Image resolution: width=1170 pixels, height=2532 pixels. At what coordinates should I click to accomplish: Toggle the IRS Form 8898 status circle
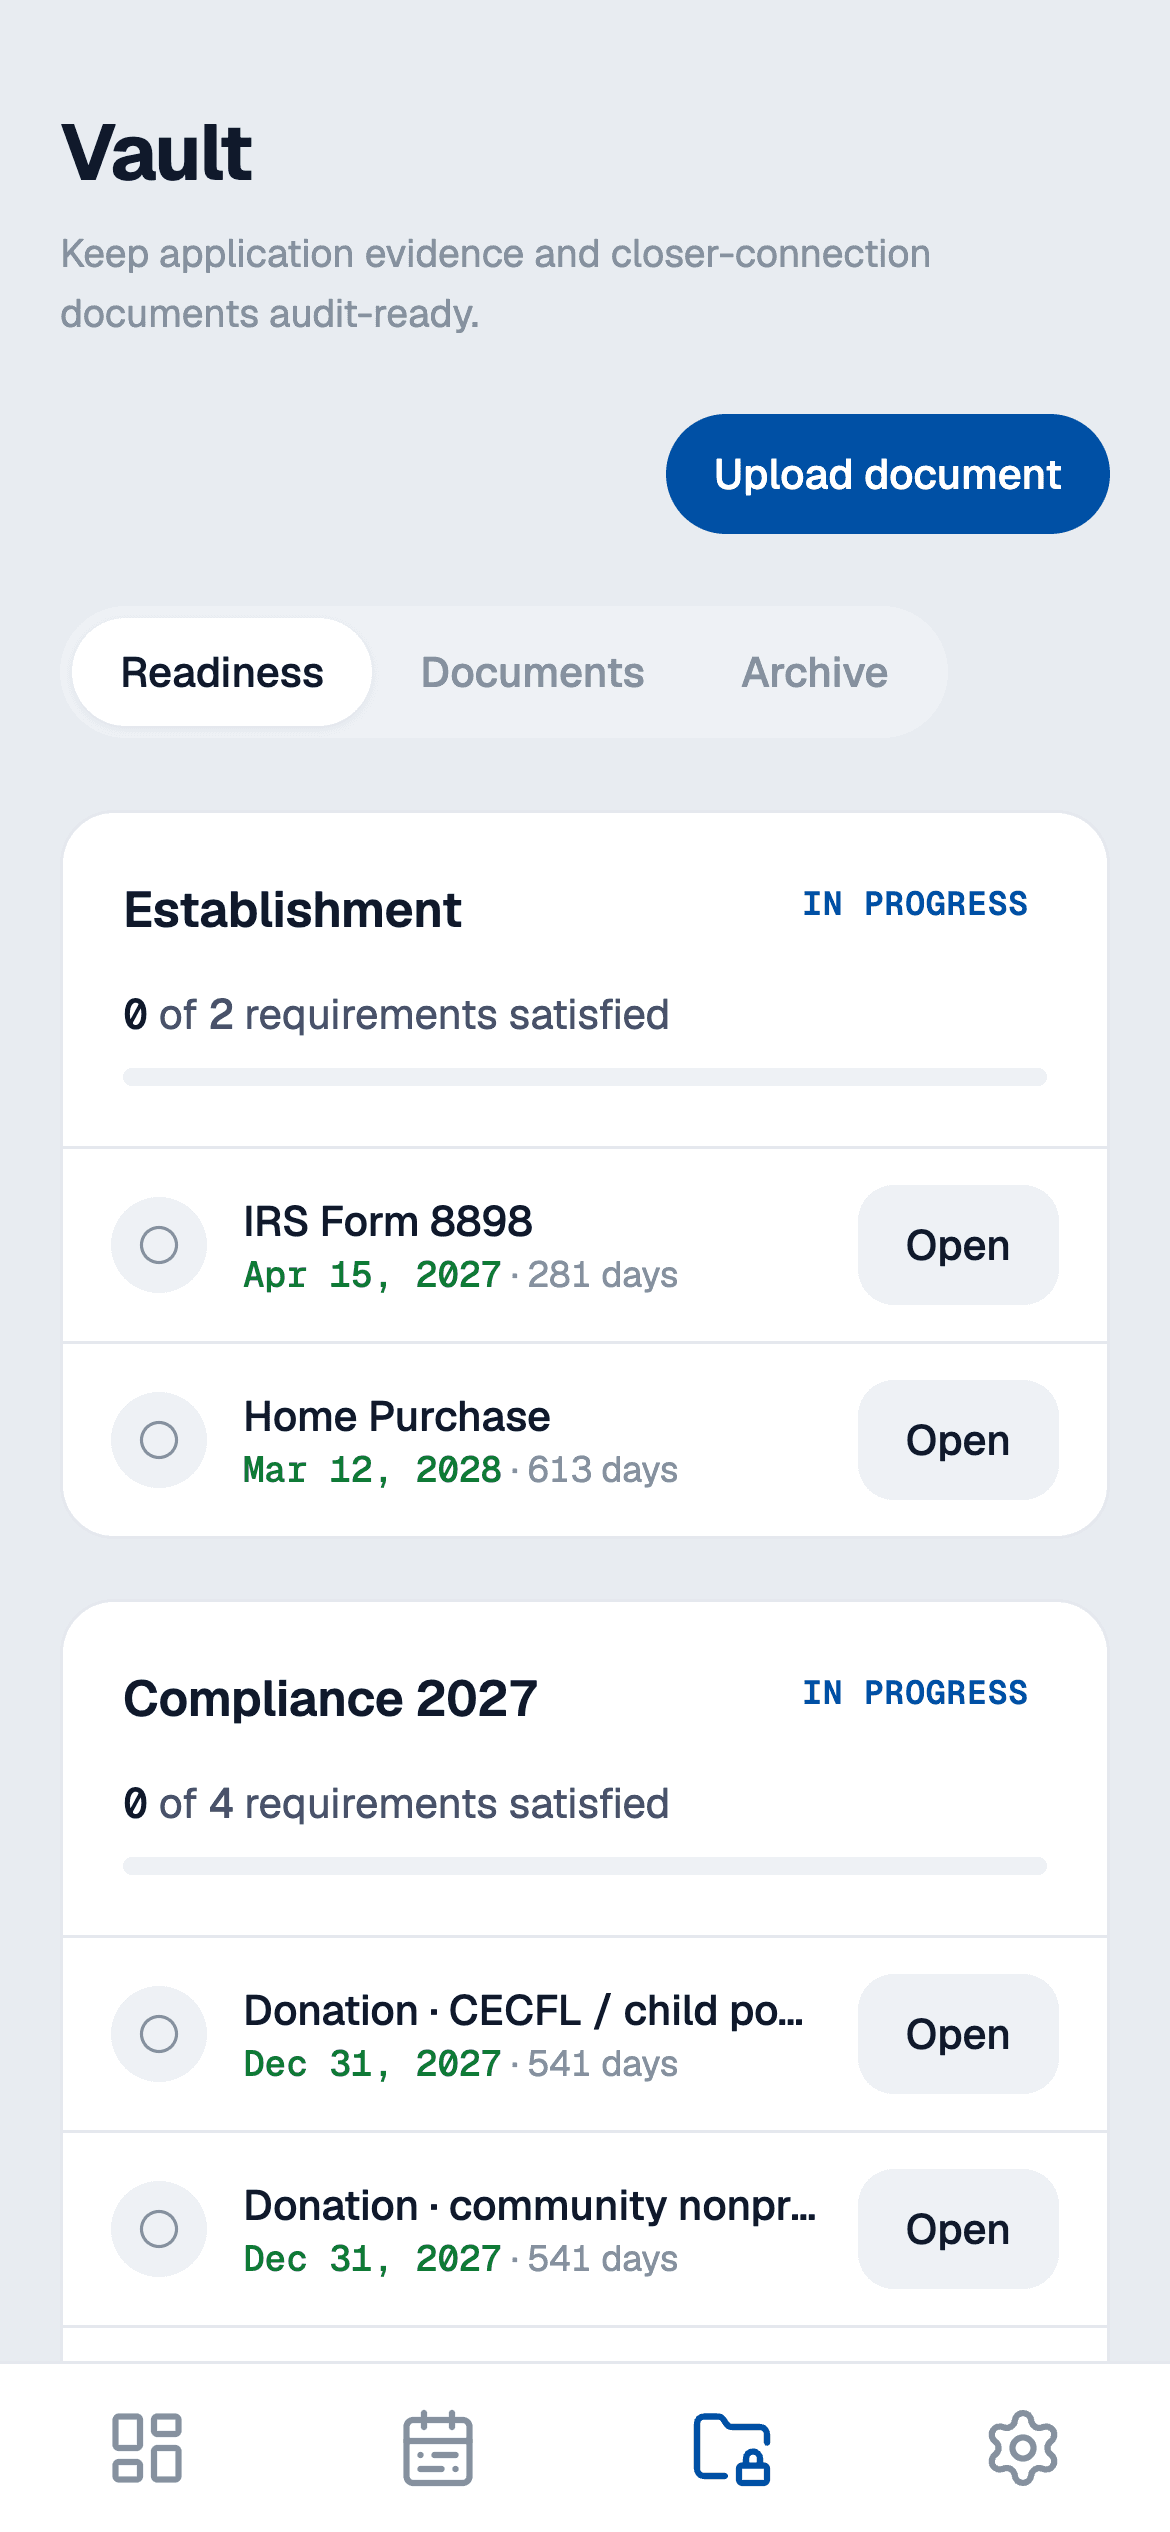(x=159, y=1245)
